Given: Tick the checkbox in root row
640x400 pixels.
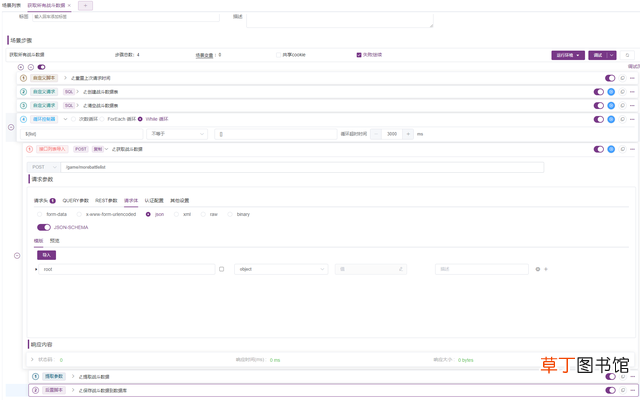Looking at the screenshot, I should coord(222,269).
